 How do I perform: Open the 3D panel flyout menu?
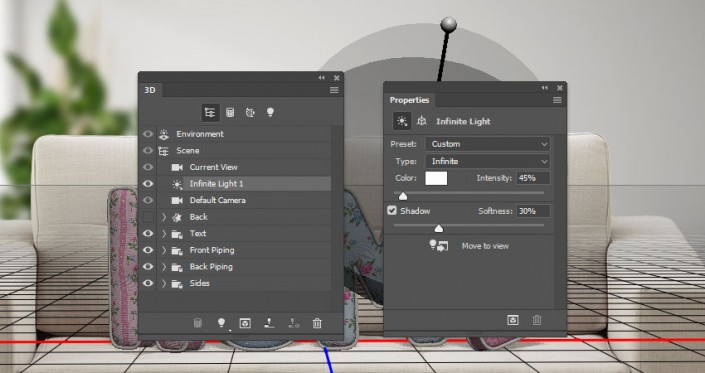334,90
